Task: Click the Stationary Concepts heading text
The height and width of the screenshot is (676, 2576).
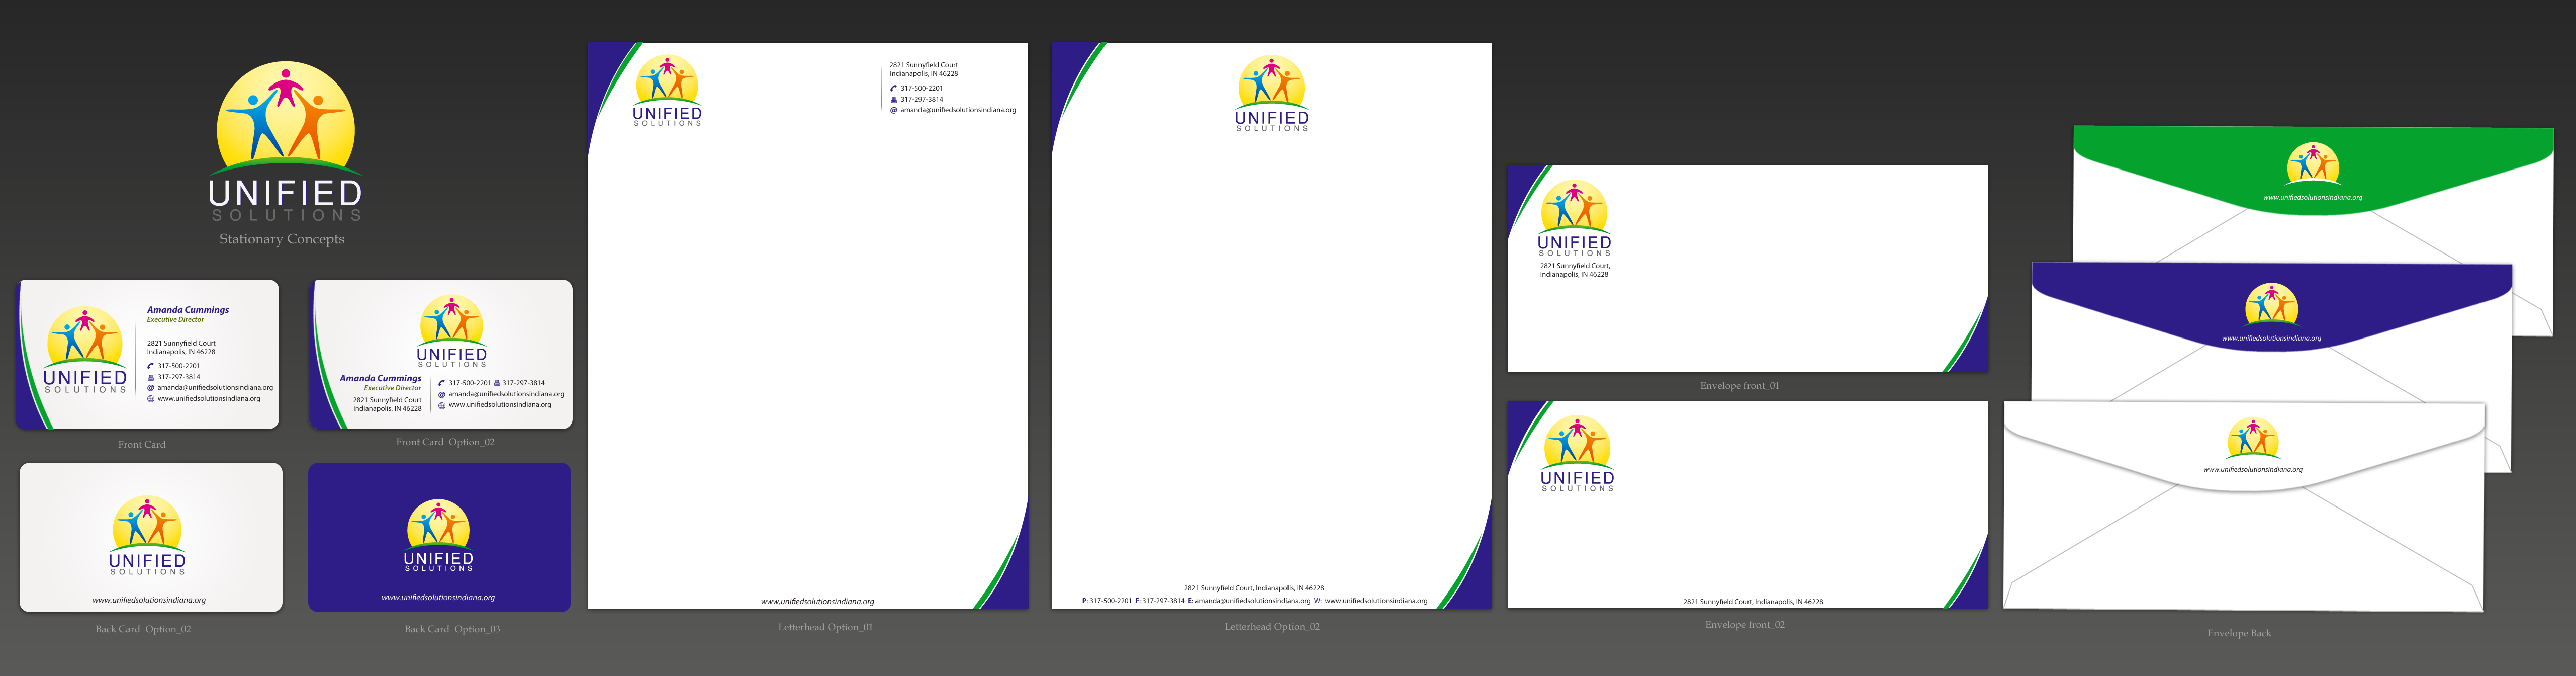Action: [282, 239]
